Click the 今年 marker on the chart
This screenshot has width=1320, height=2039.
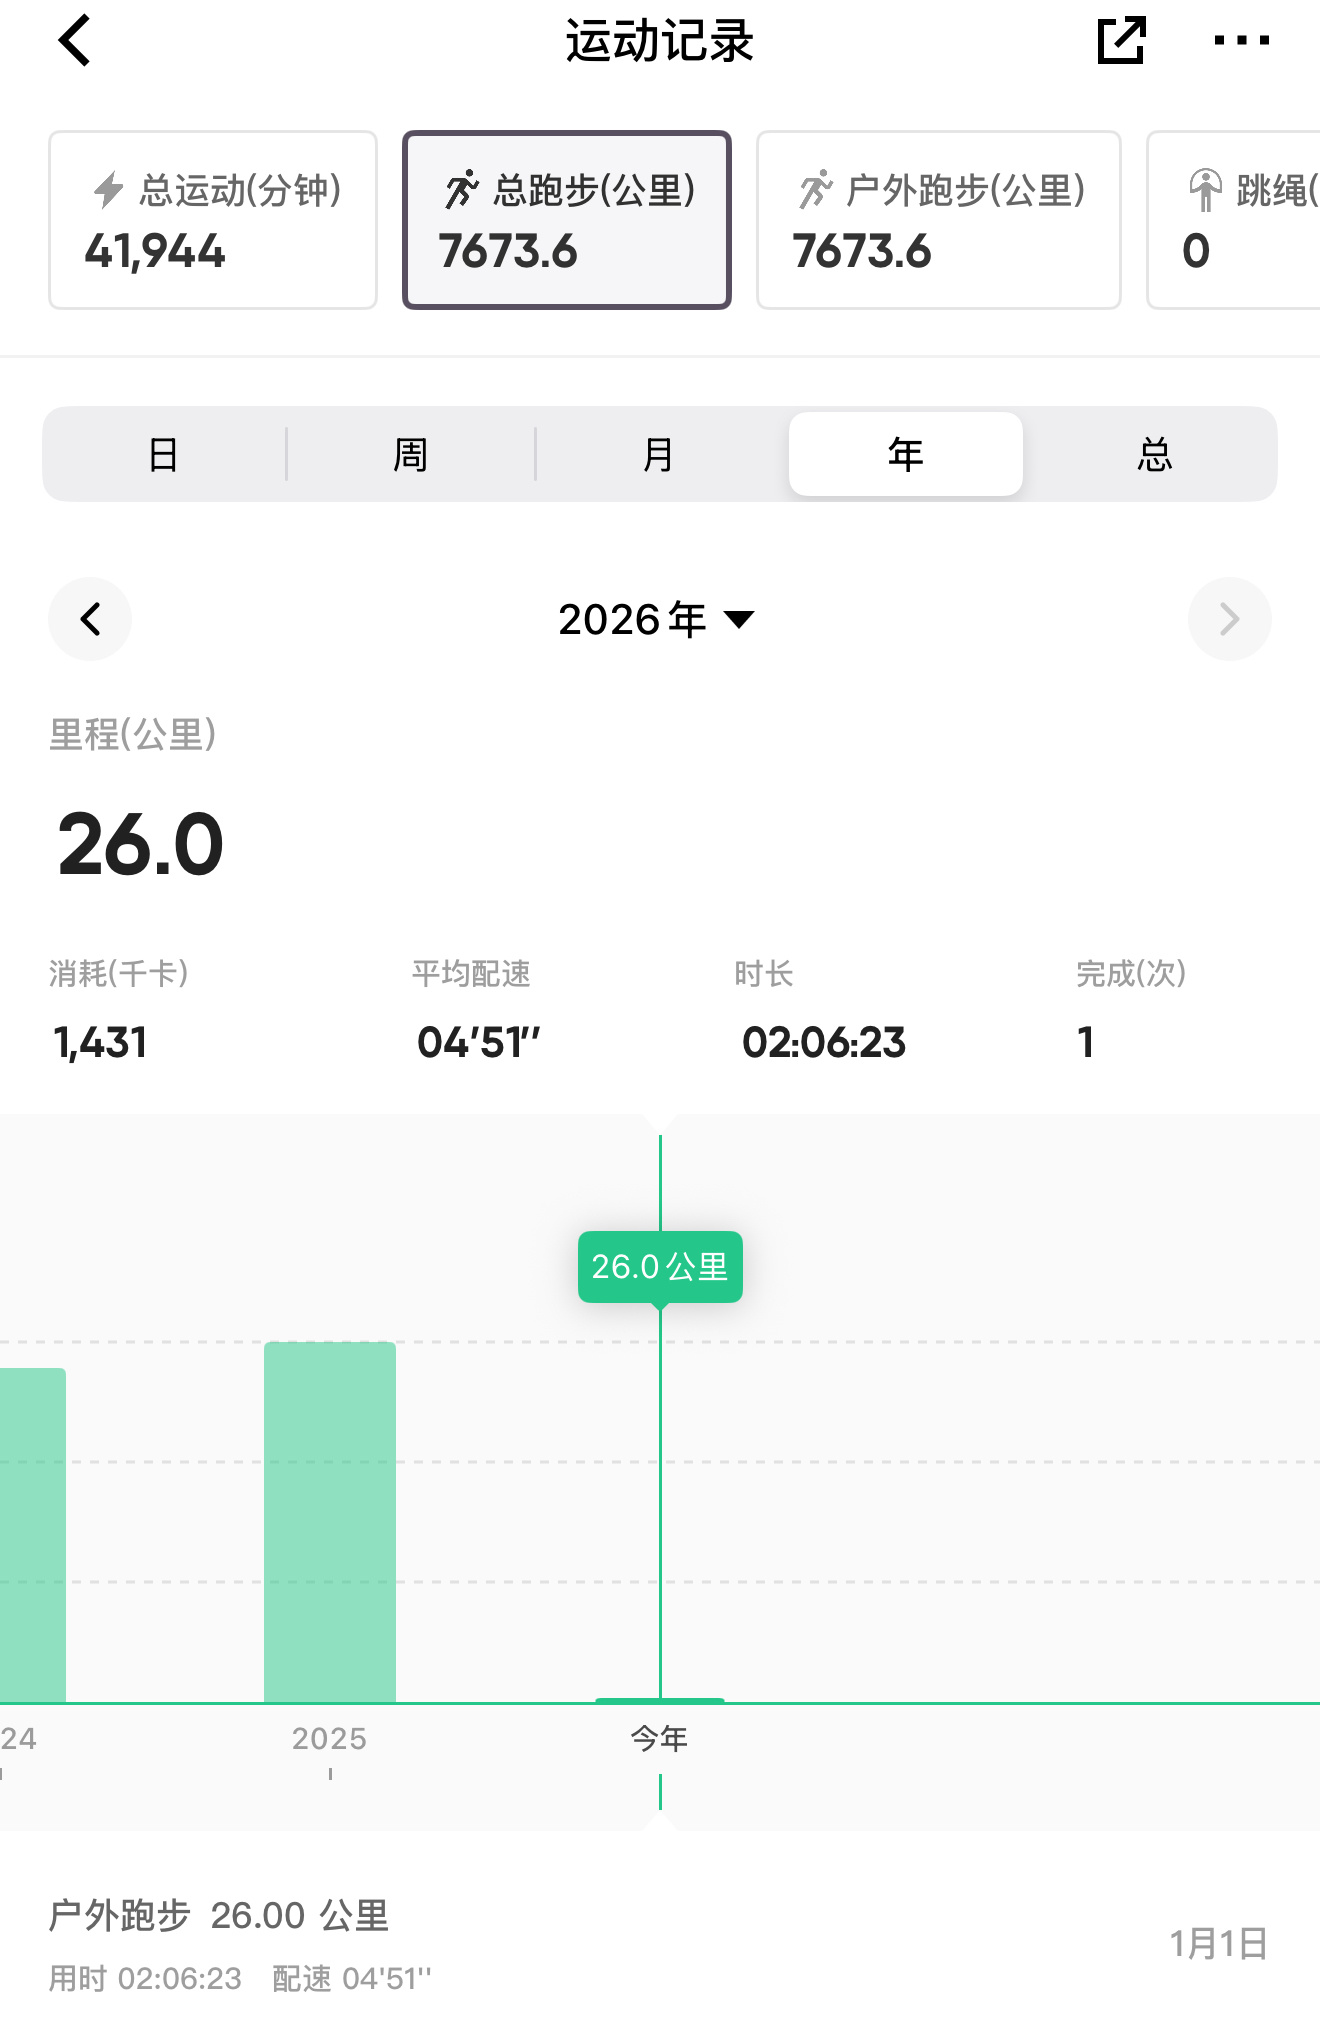(x=659, y=1739)
